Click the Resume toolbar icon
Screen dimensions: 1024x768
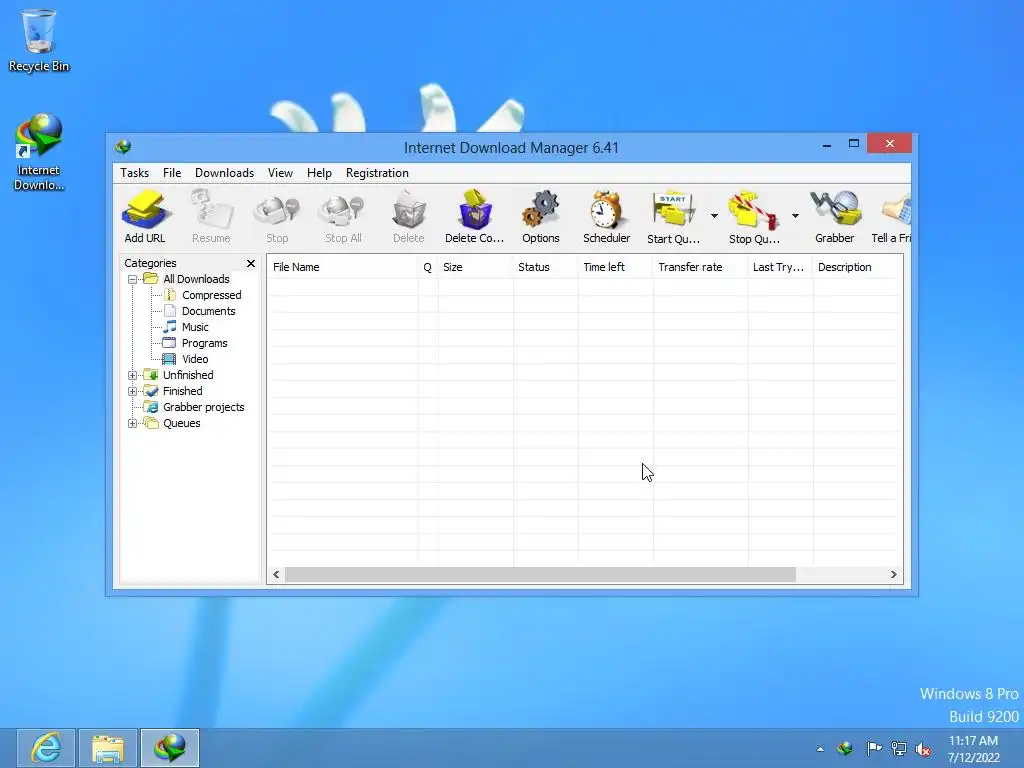[211, 217]
